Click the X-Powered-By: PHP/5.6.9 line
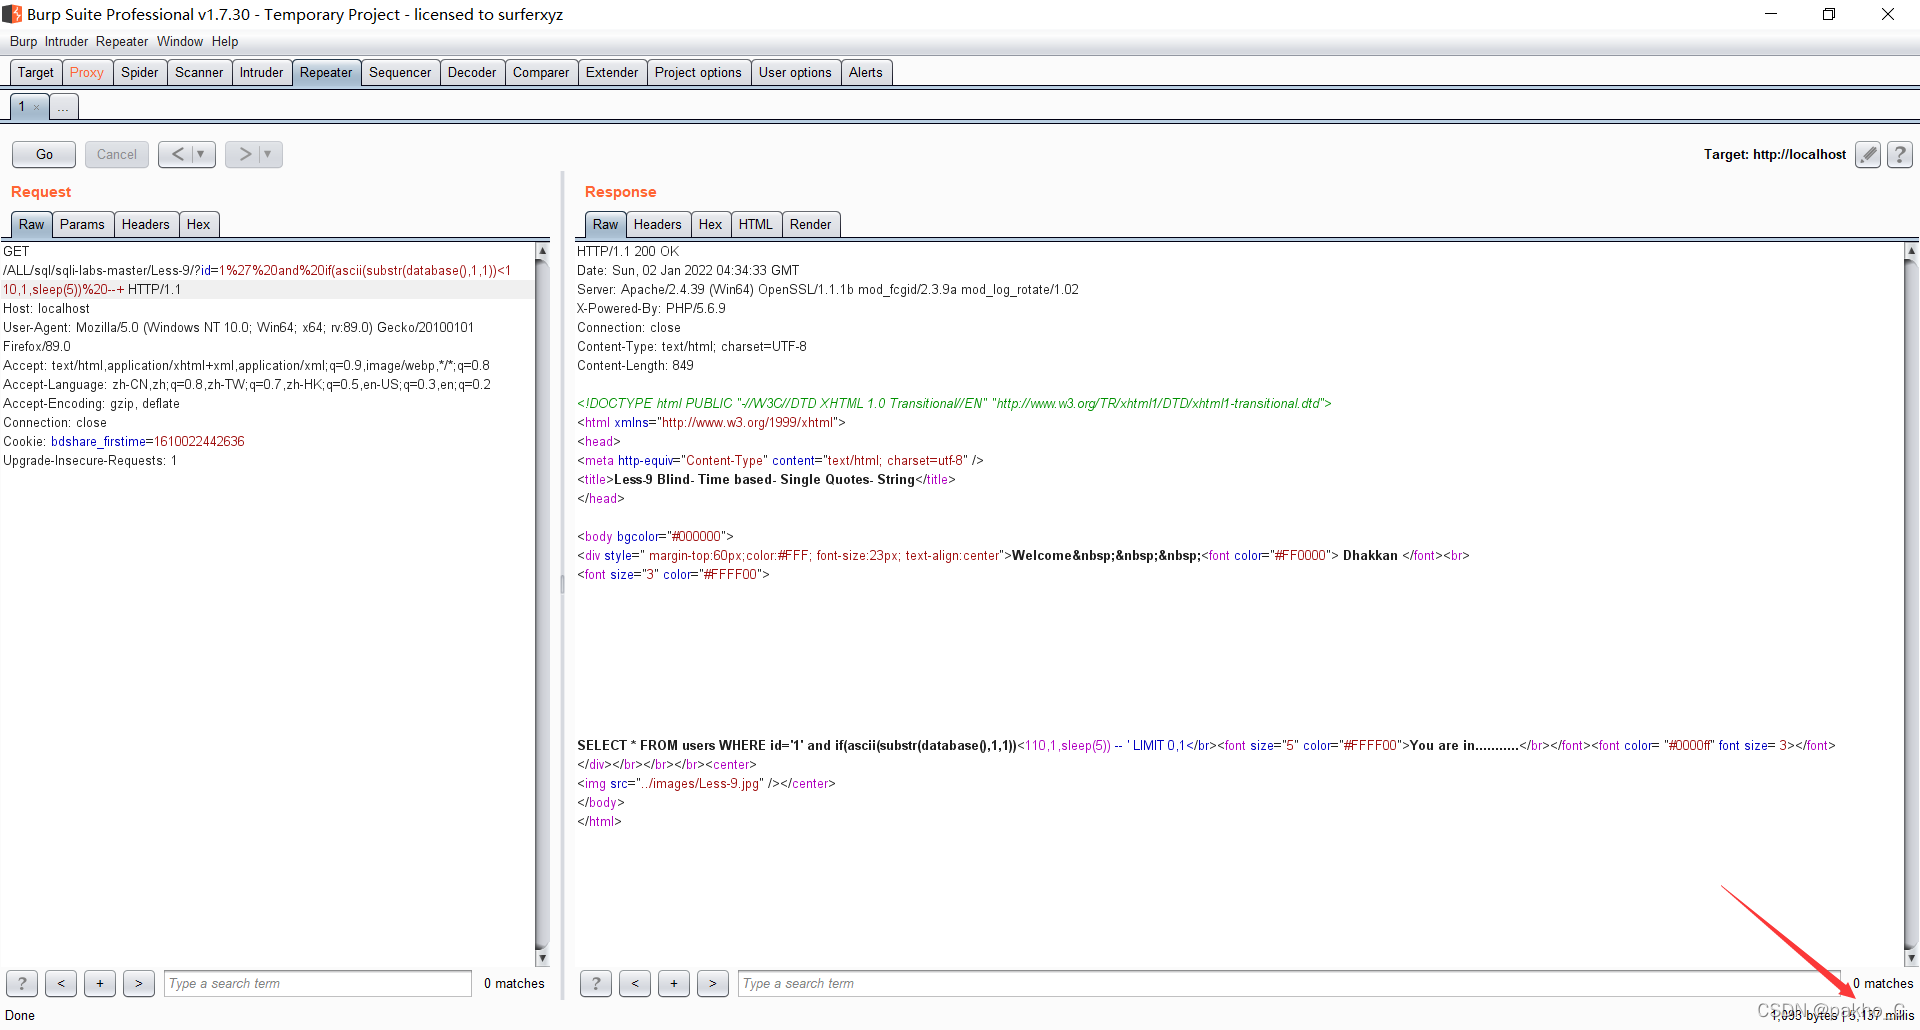The height and width of the screenshot is (1030, 1920). [651, 308]
